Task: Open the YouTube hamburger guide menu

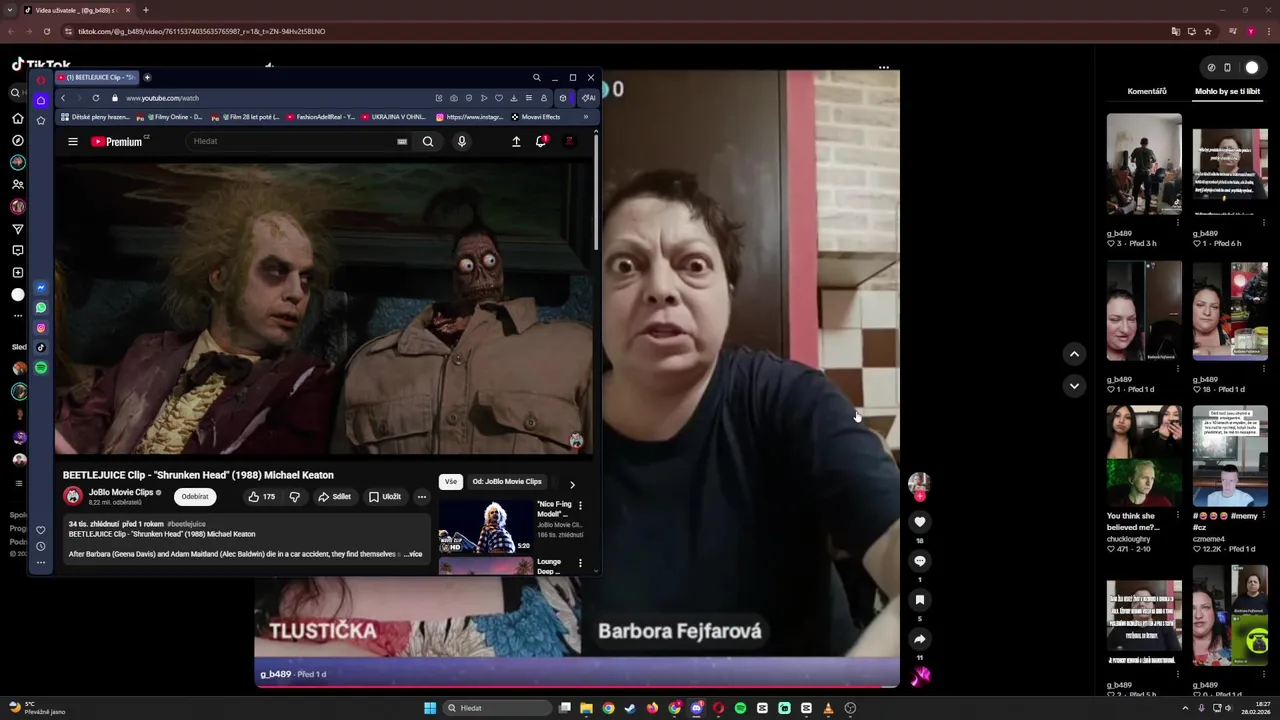Action: pyautogui.click(x=73, y=142)
